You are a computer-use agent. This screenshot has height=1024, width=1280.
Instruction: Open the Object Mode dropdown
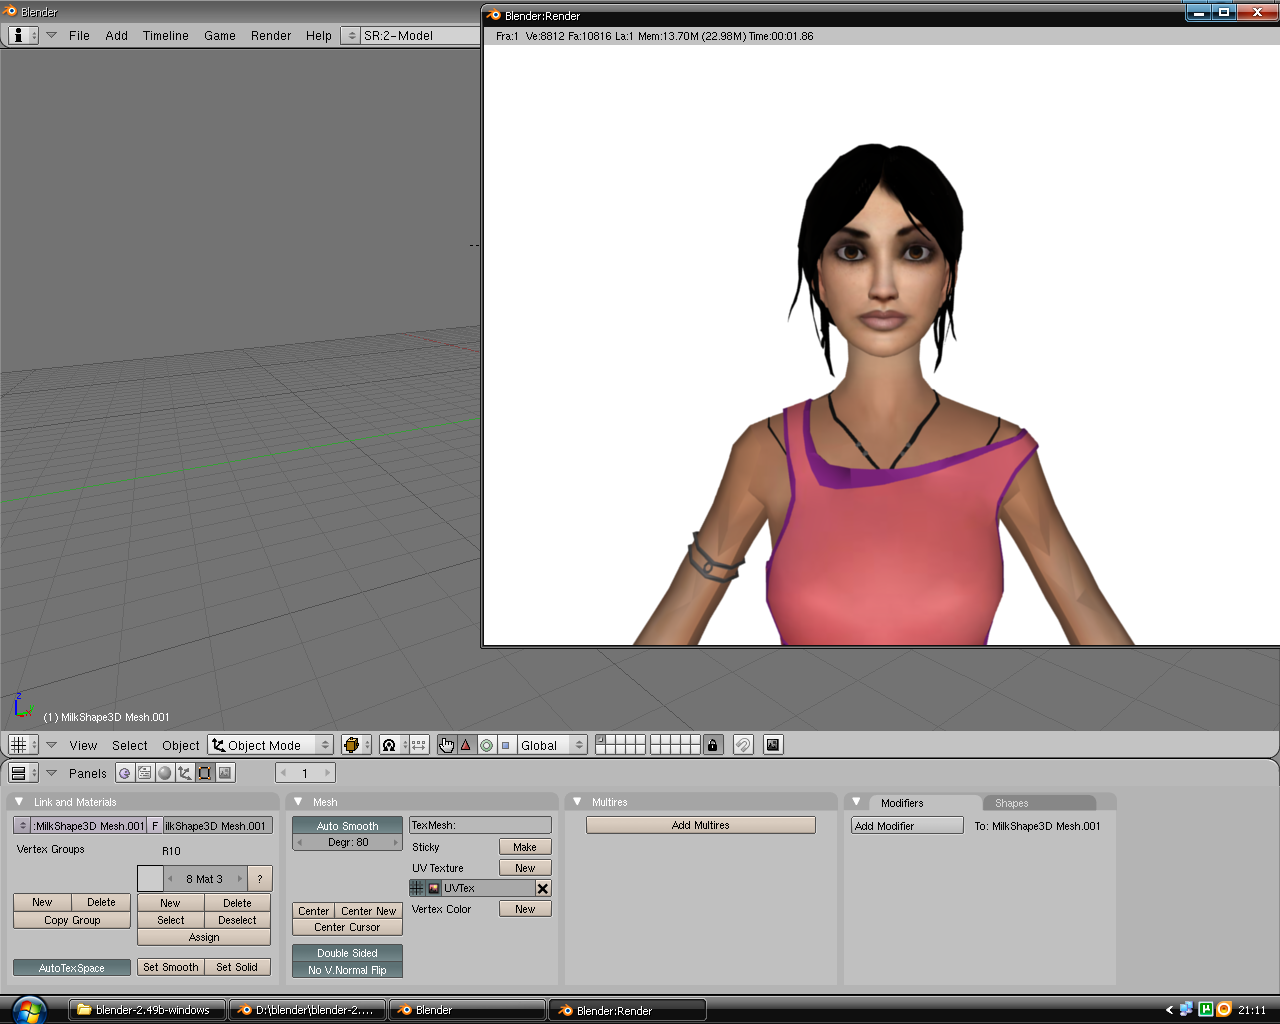tap(270, 745)
